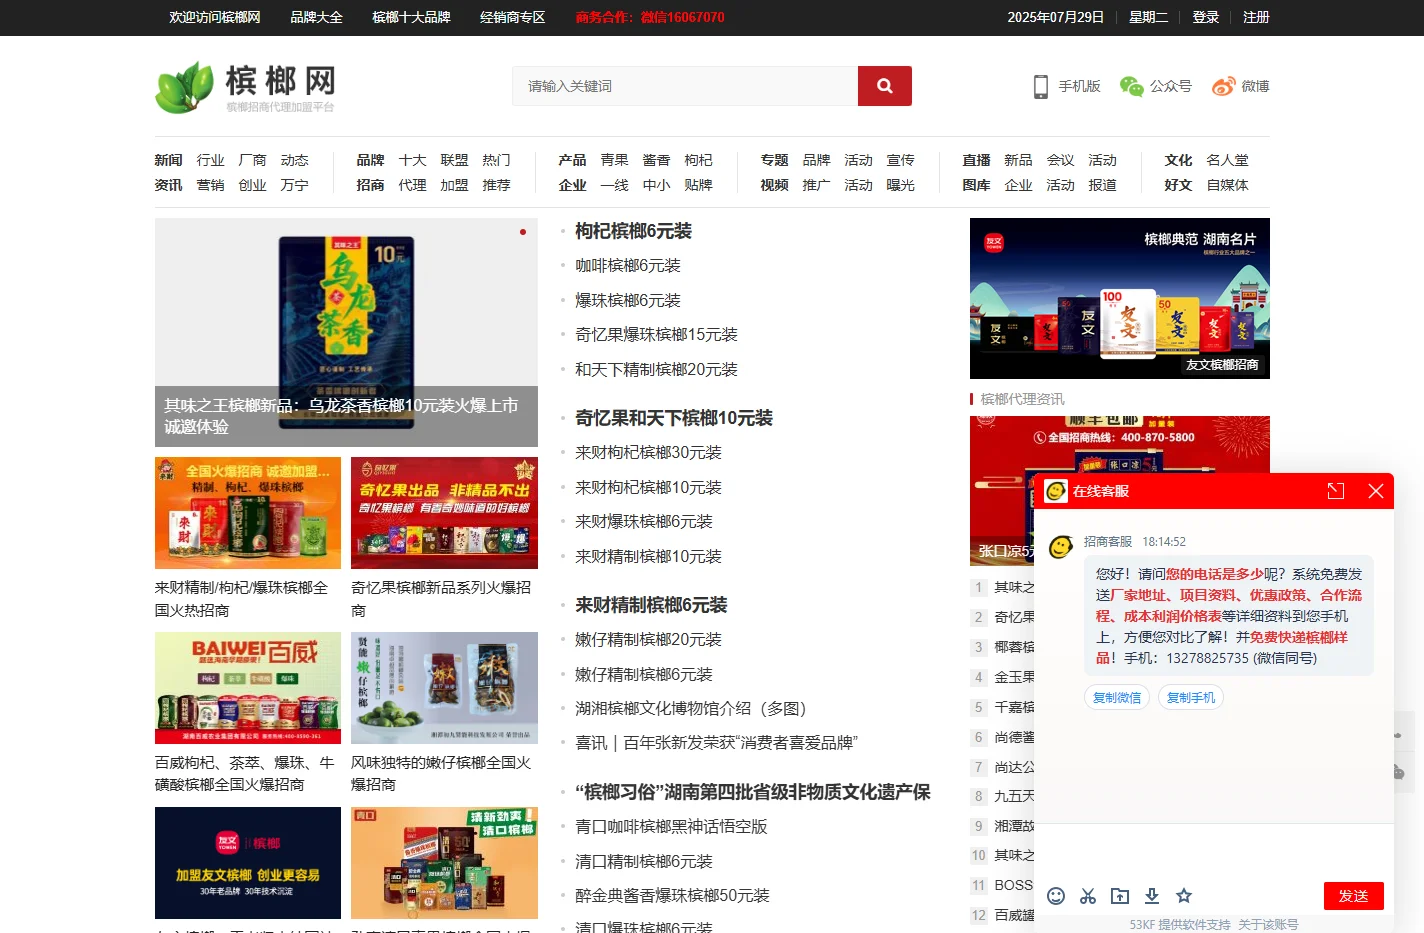Open caption 来财精制/枸杞/爆珠槟榔全国火热招商
1424x933 pixels.
pos(241,599)
